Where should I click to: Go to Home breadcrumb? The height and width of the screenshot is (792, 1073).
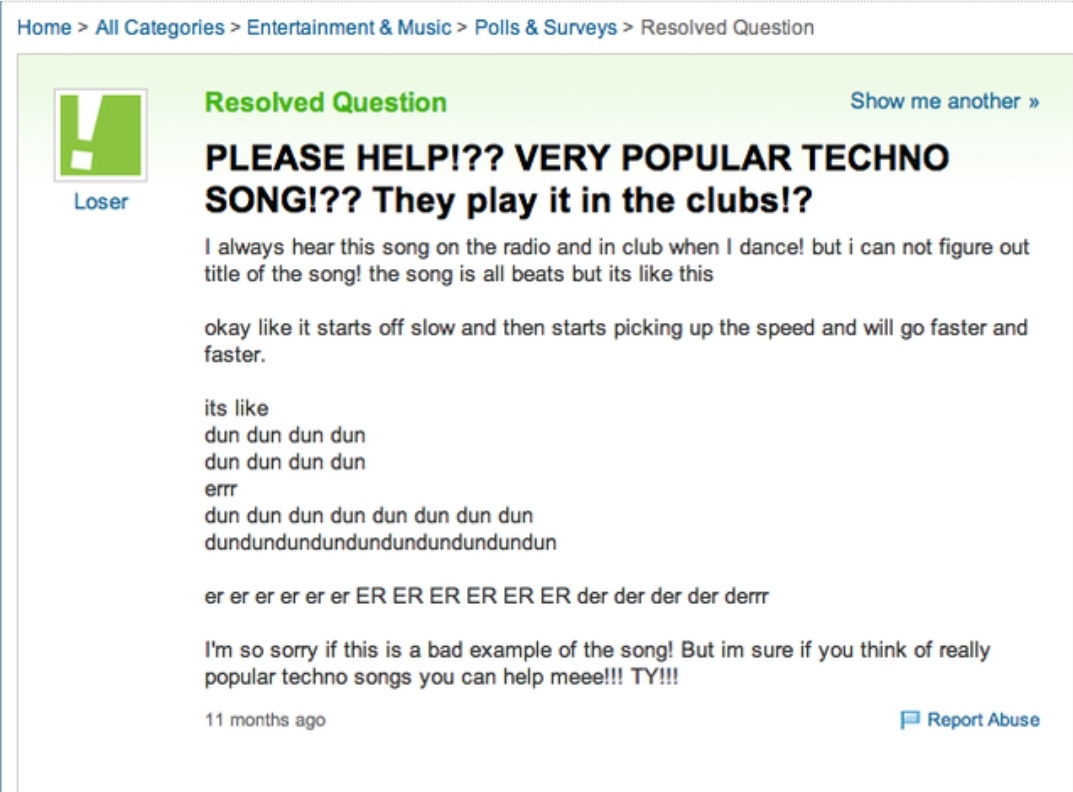click(44, 27)
